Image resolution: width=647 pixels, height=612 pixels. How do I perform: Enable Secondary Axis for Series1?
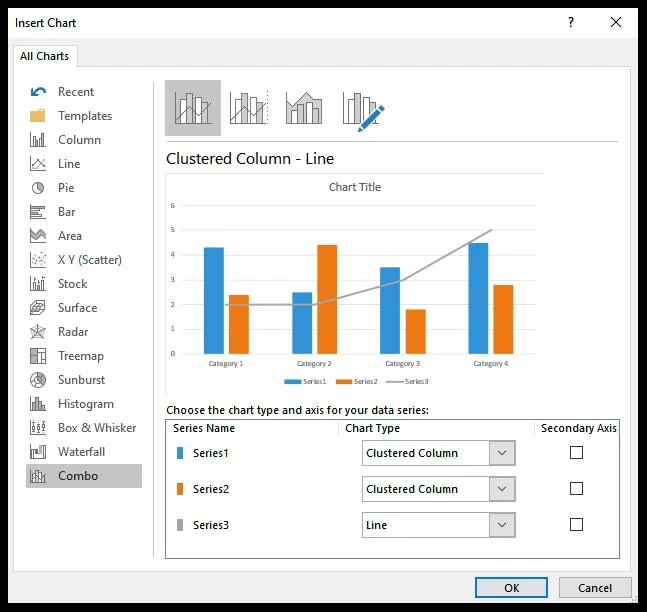point(576,453)
